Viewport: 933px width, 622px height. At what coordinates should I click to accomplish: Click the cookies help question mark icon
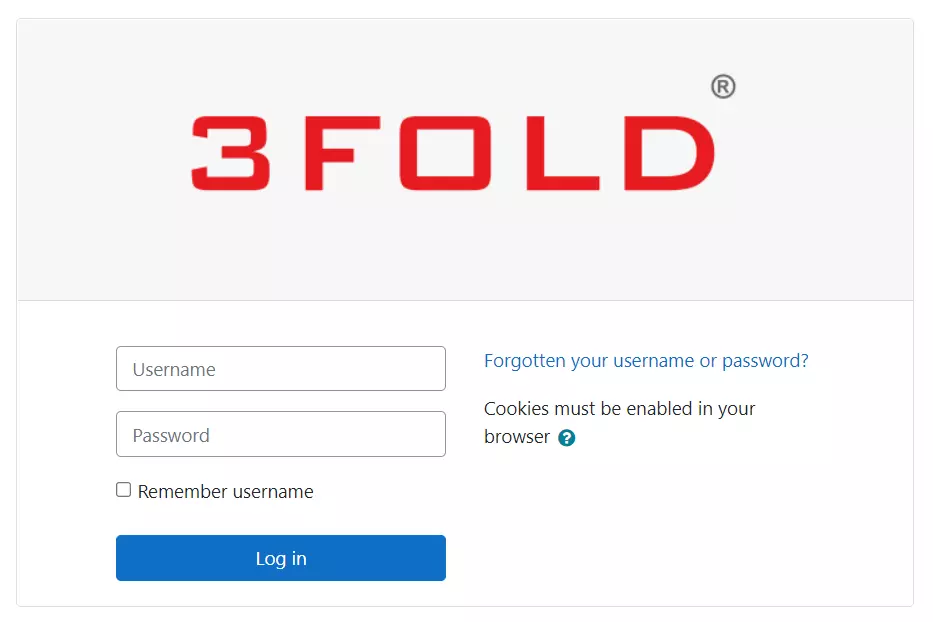567,438
